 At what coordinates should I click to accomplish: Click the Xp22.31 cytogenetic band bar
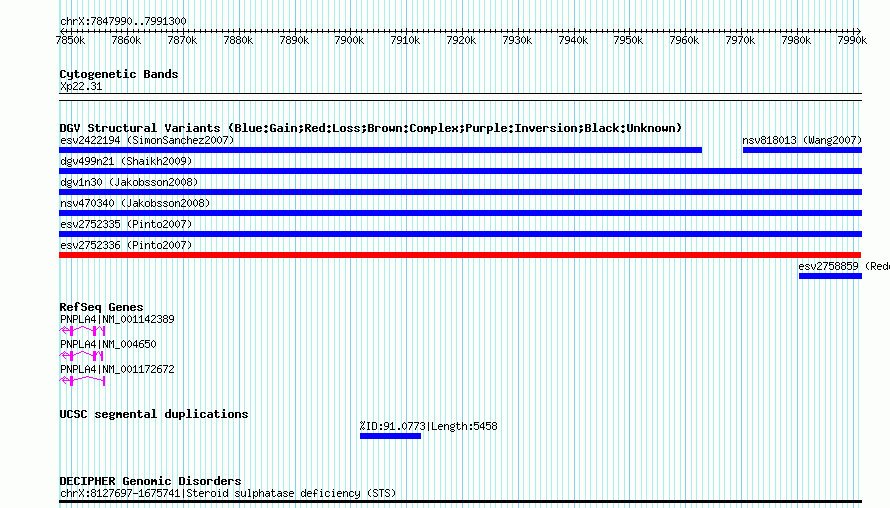pyautogui.click(x=460, y=97)
